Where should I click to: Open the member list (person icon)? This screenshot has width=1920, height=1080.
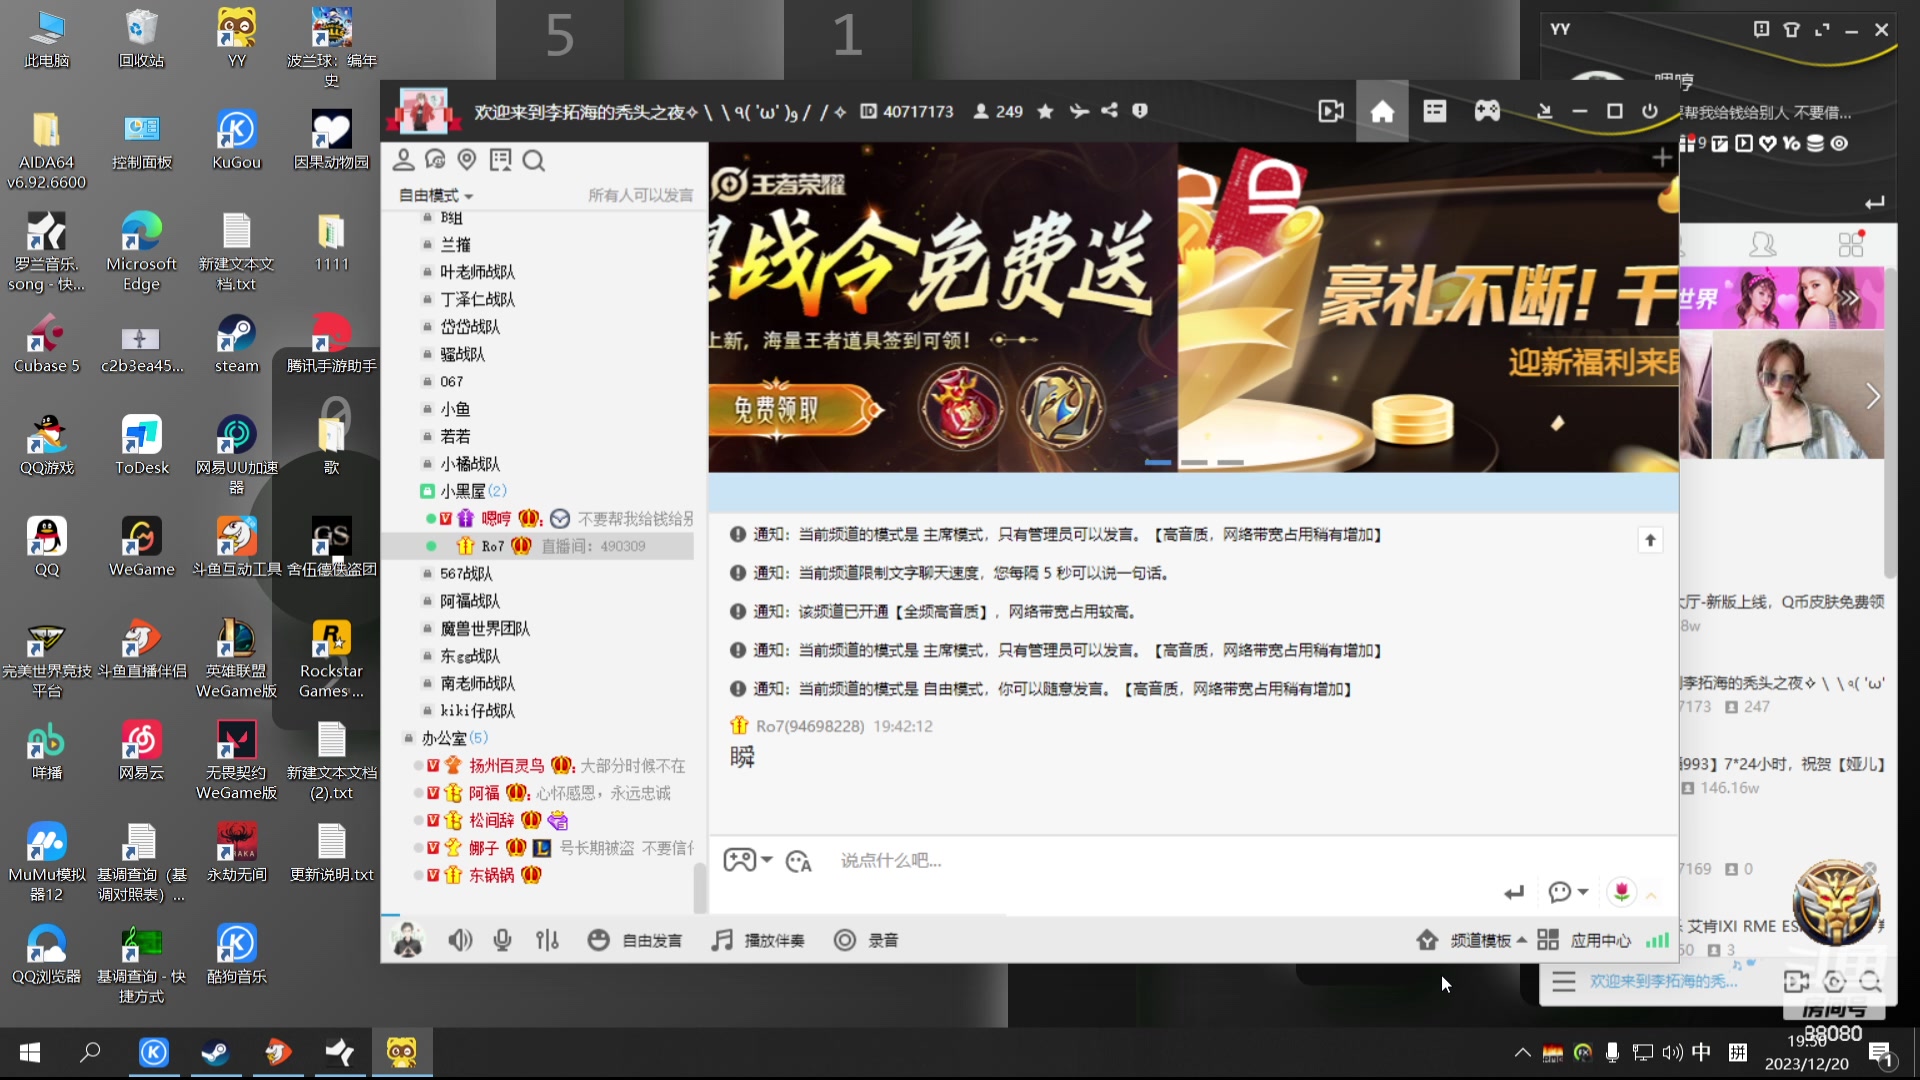pos(403,159)
